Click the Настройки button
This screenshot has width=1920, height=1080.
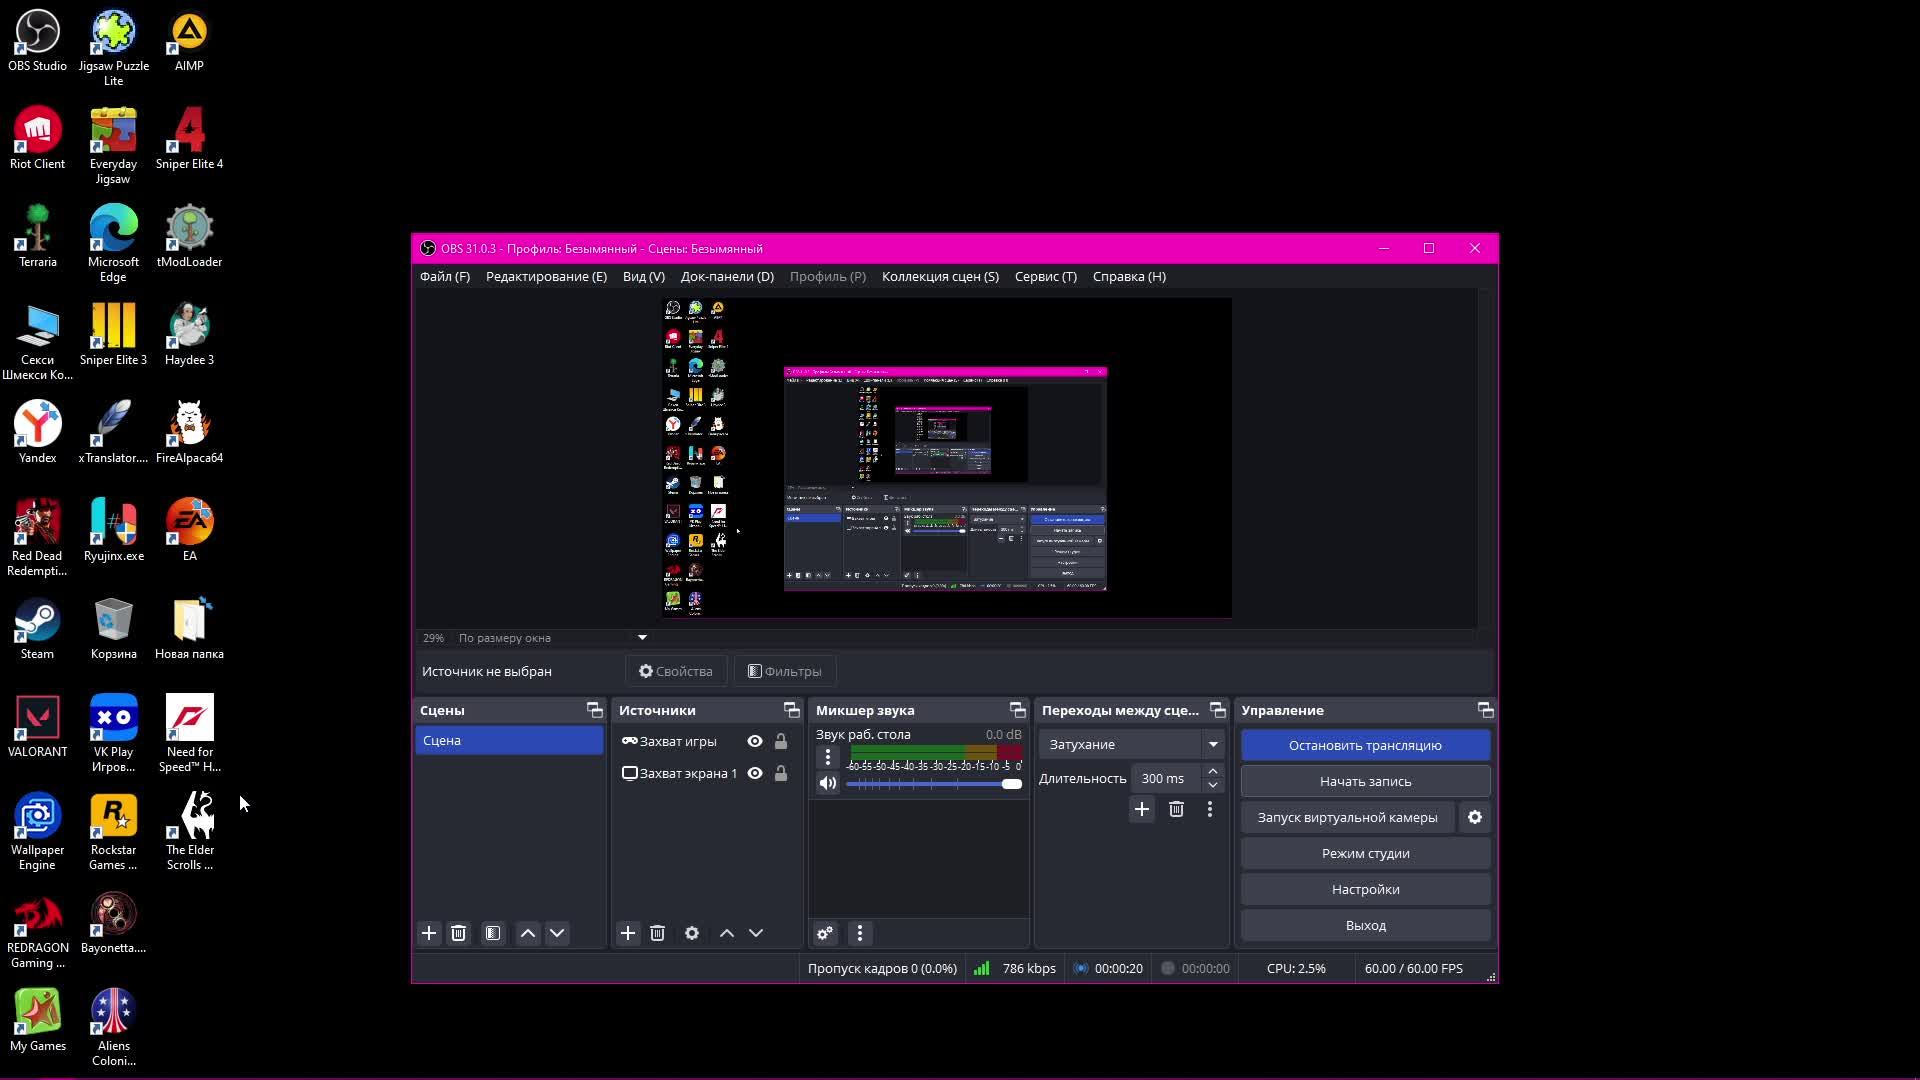1365,889
